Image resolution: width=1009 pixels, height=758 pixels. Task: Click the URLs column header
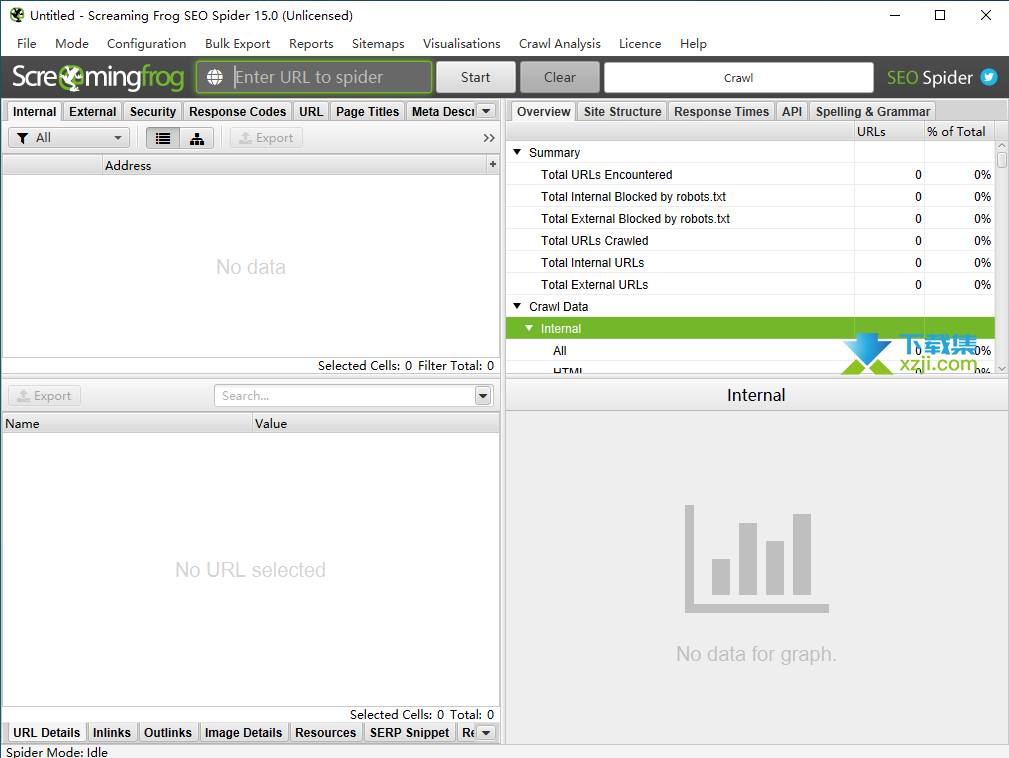click(x=889, y=131)
